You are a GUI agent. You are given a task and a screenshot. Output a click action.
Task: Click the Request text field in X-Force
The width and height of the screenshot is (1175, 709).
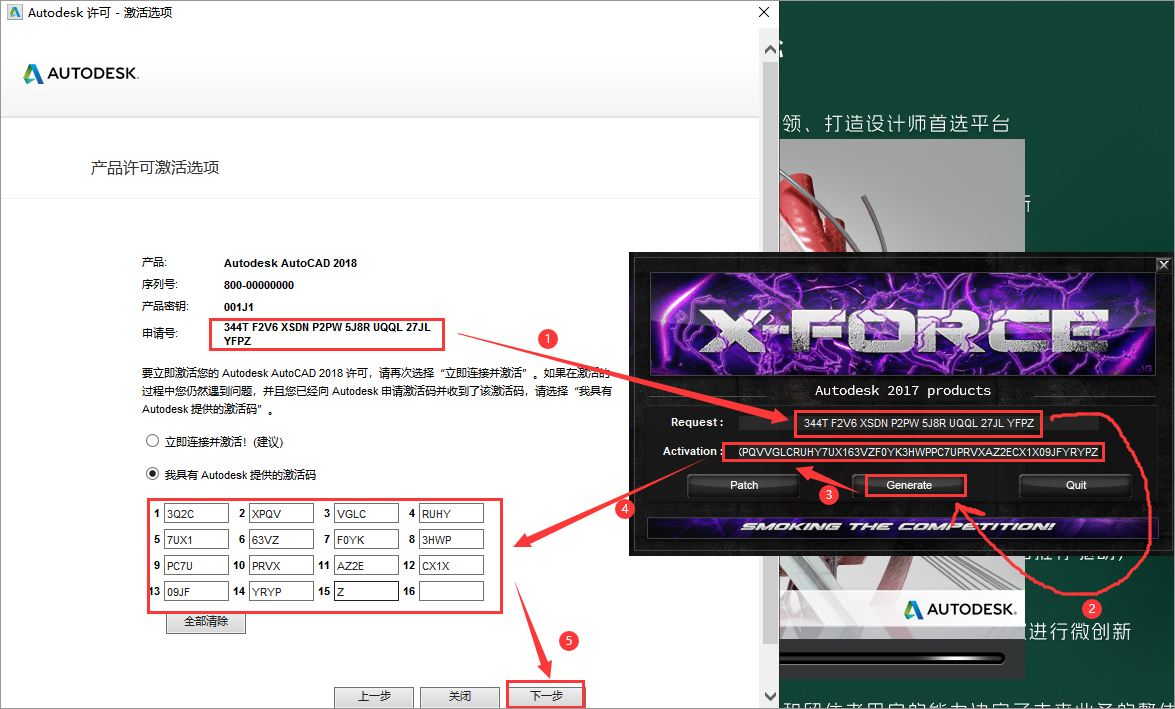click(x=919, y=423)
